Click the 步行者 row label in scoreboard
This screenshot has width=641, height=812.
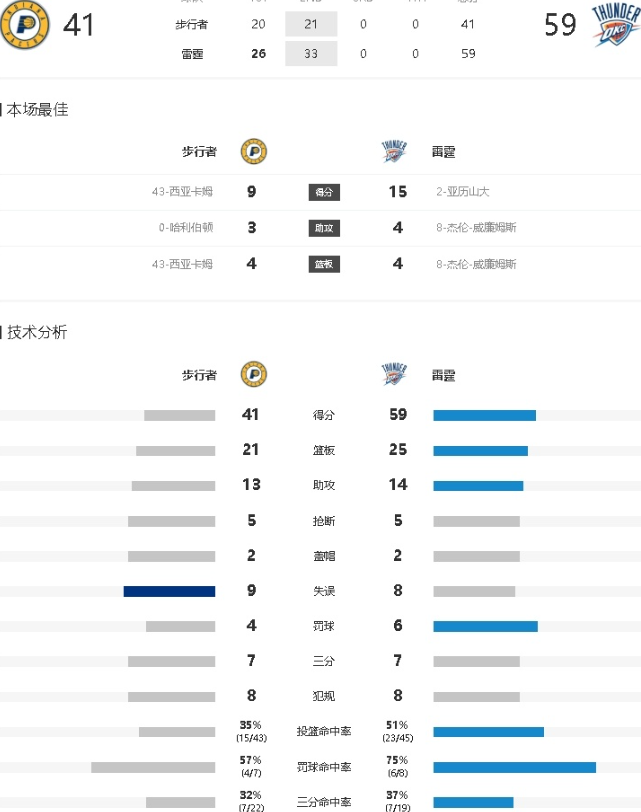coord(192,24)
